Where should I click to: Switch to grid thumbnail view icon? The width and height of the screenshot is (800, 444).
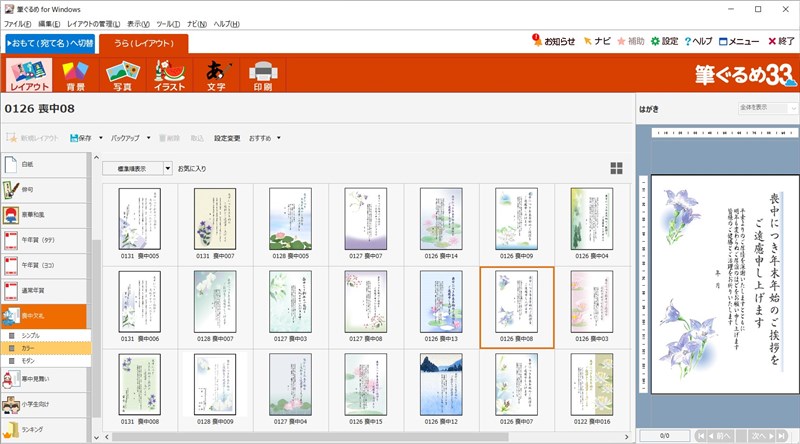tap(616, 168)
